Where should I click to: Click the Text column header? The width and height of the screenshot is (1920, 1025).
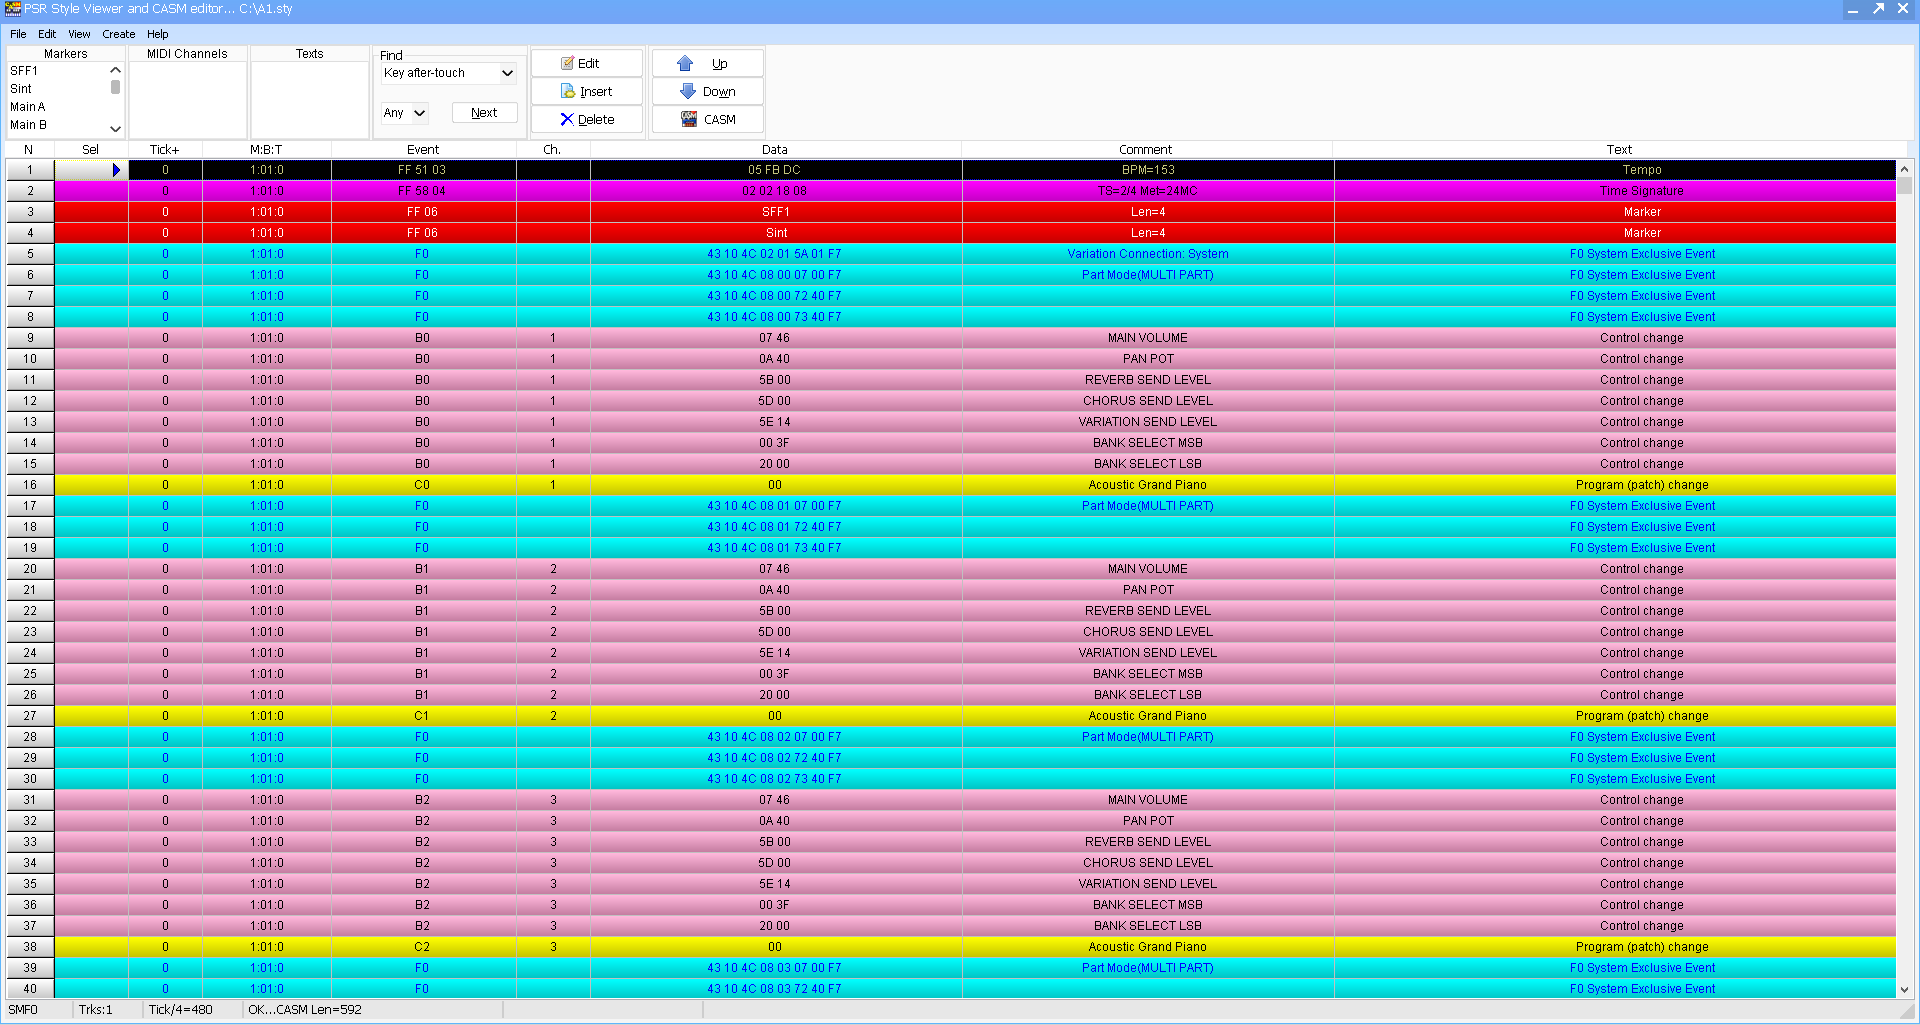click(1619, 150)
